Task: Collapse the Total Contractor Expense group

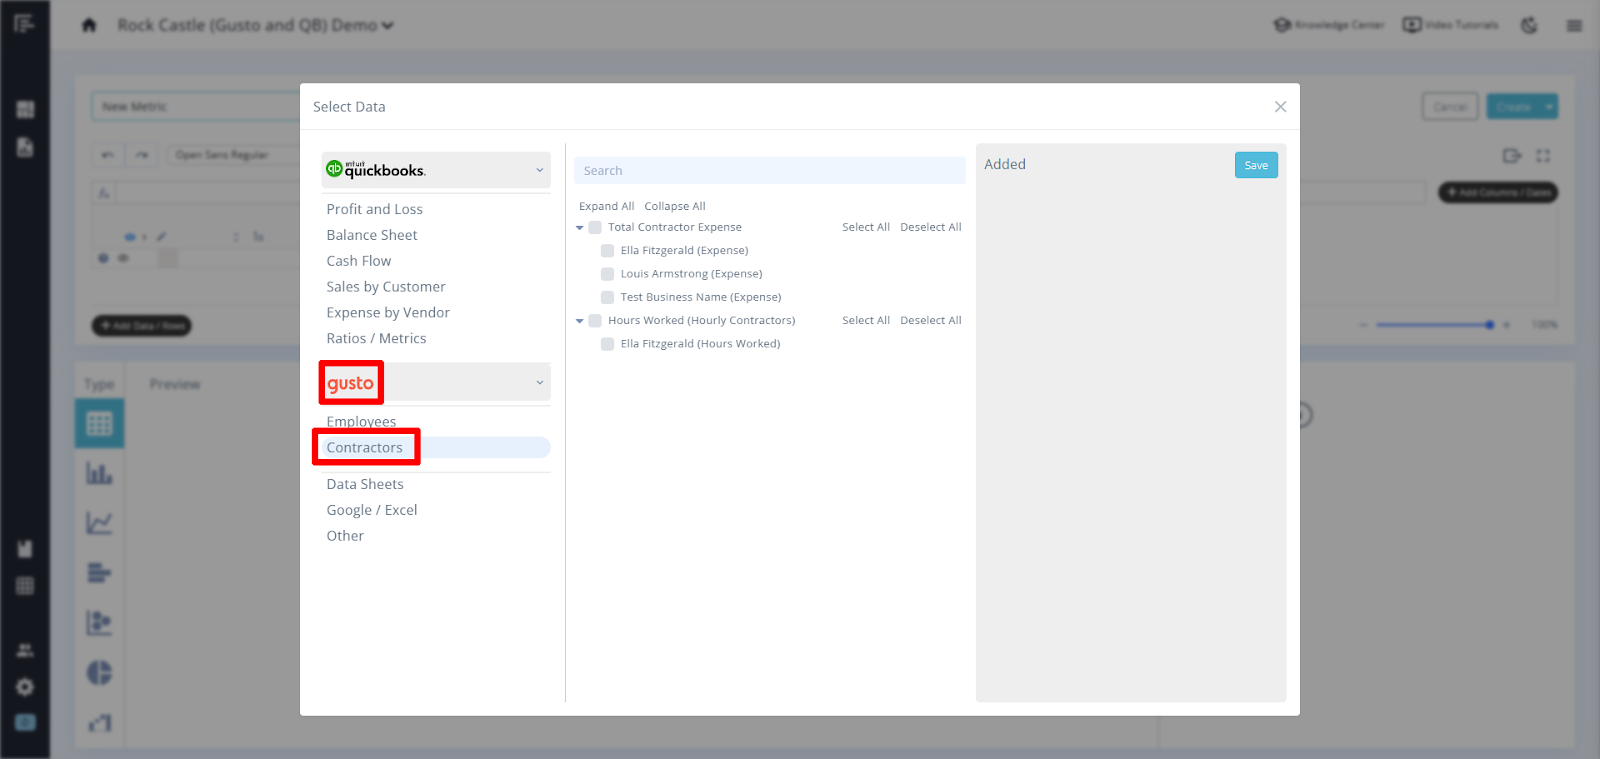Action: pos(580,228)
